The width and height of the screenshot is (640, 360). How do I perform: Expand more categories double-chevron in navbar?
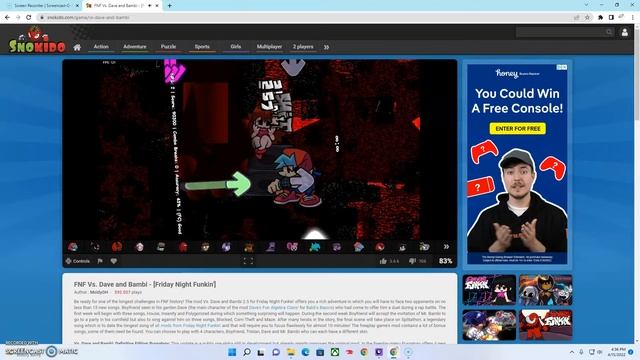coord(327,47)
